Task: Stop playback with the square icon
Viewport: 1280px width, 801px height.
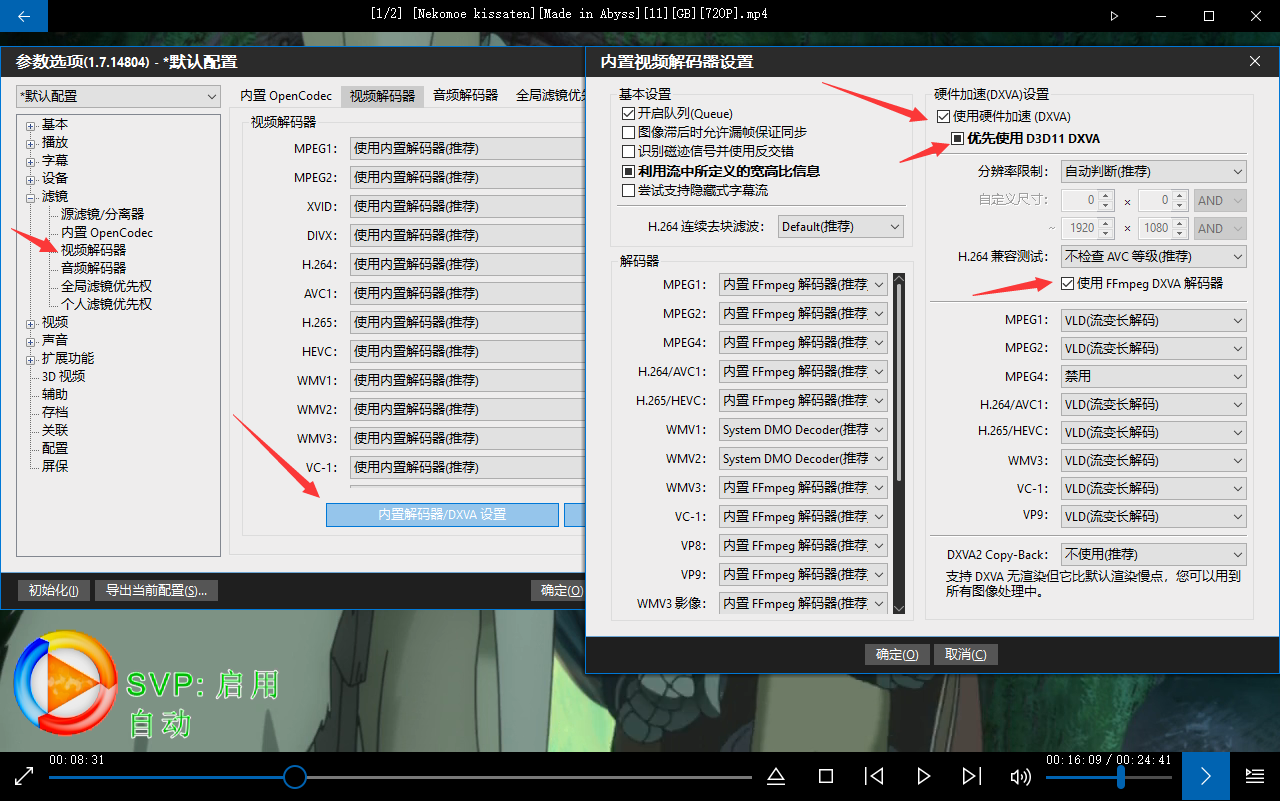Action: [x=826, y=776]
